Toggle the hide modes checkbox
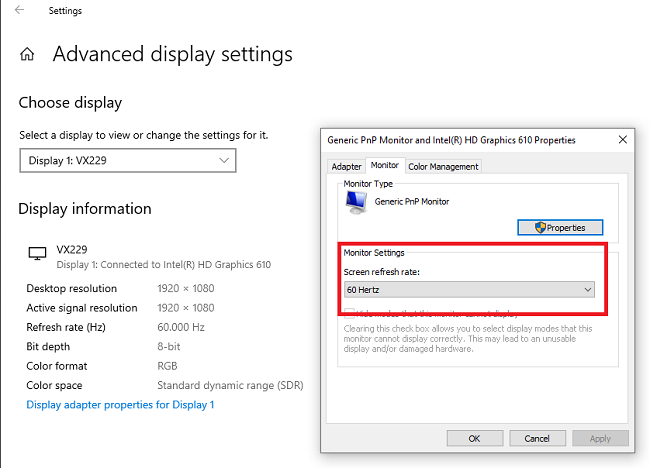Screen dimensions: 650x468 349,312
